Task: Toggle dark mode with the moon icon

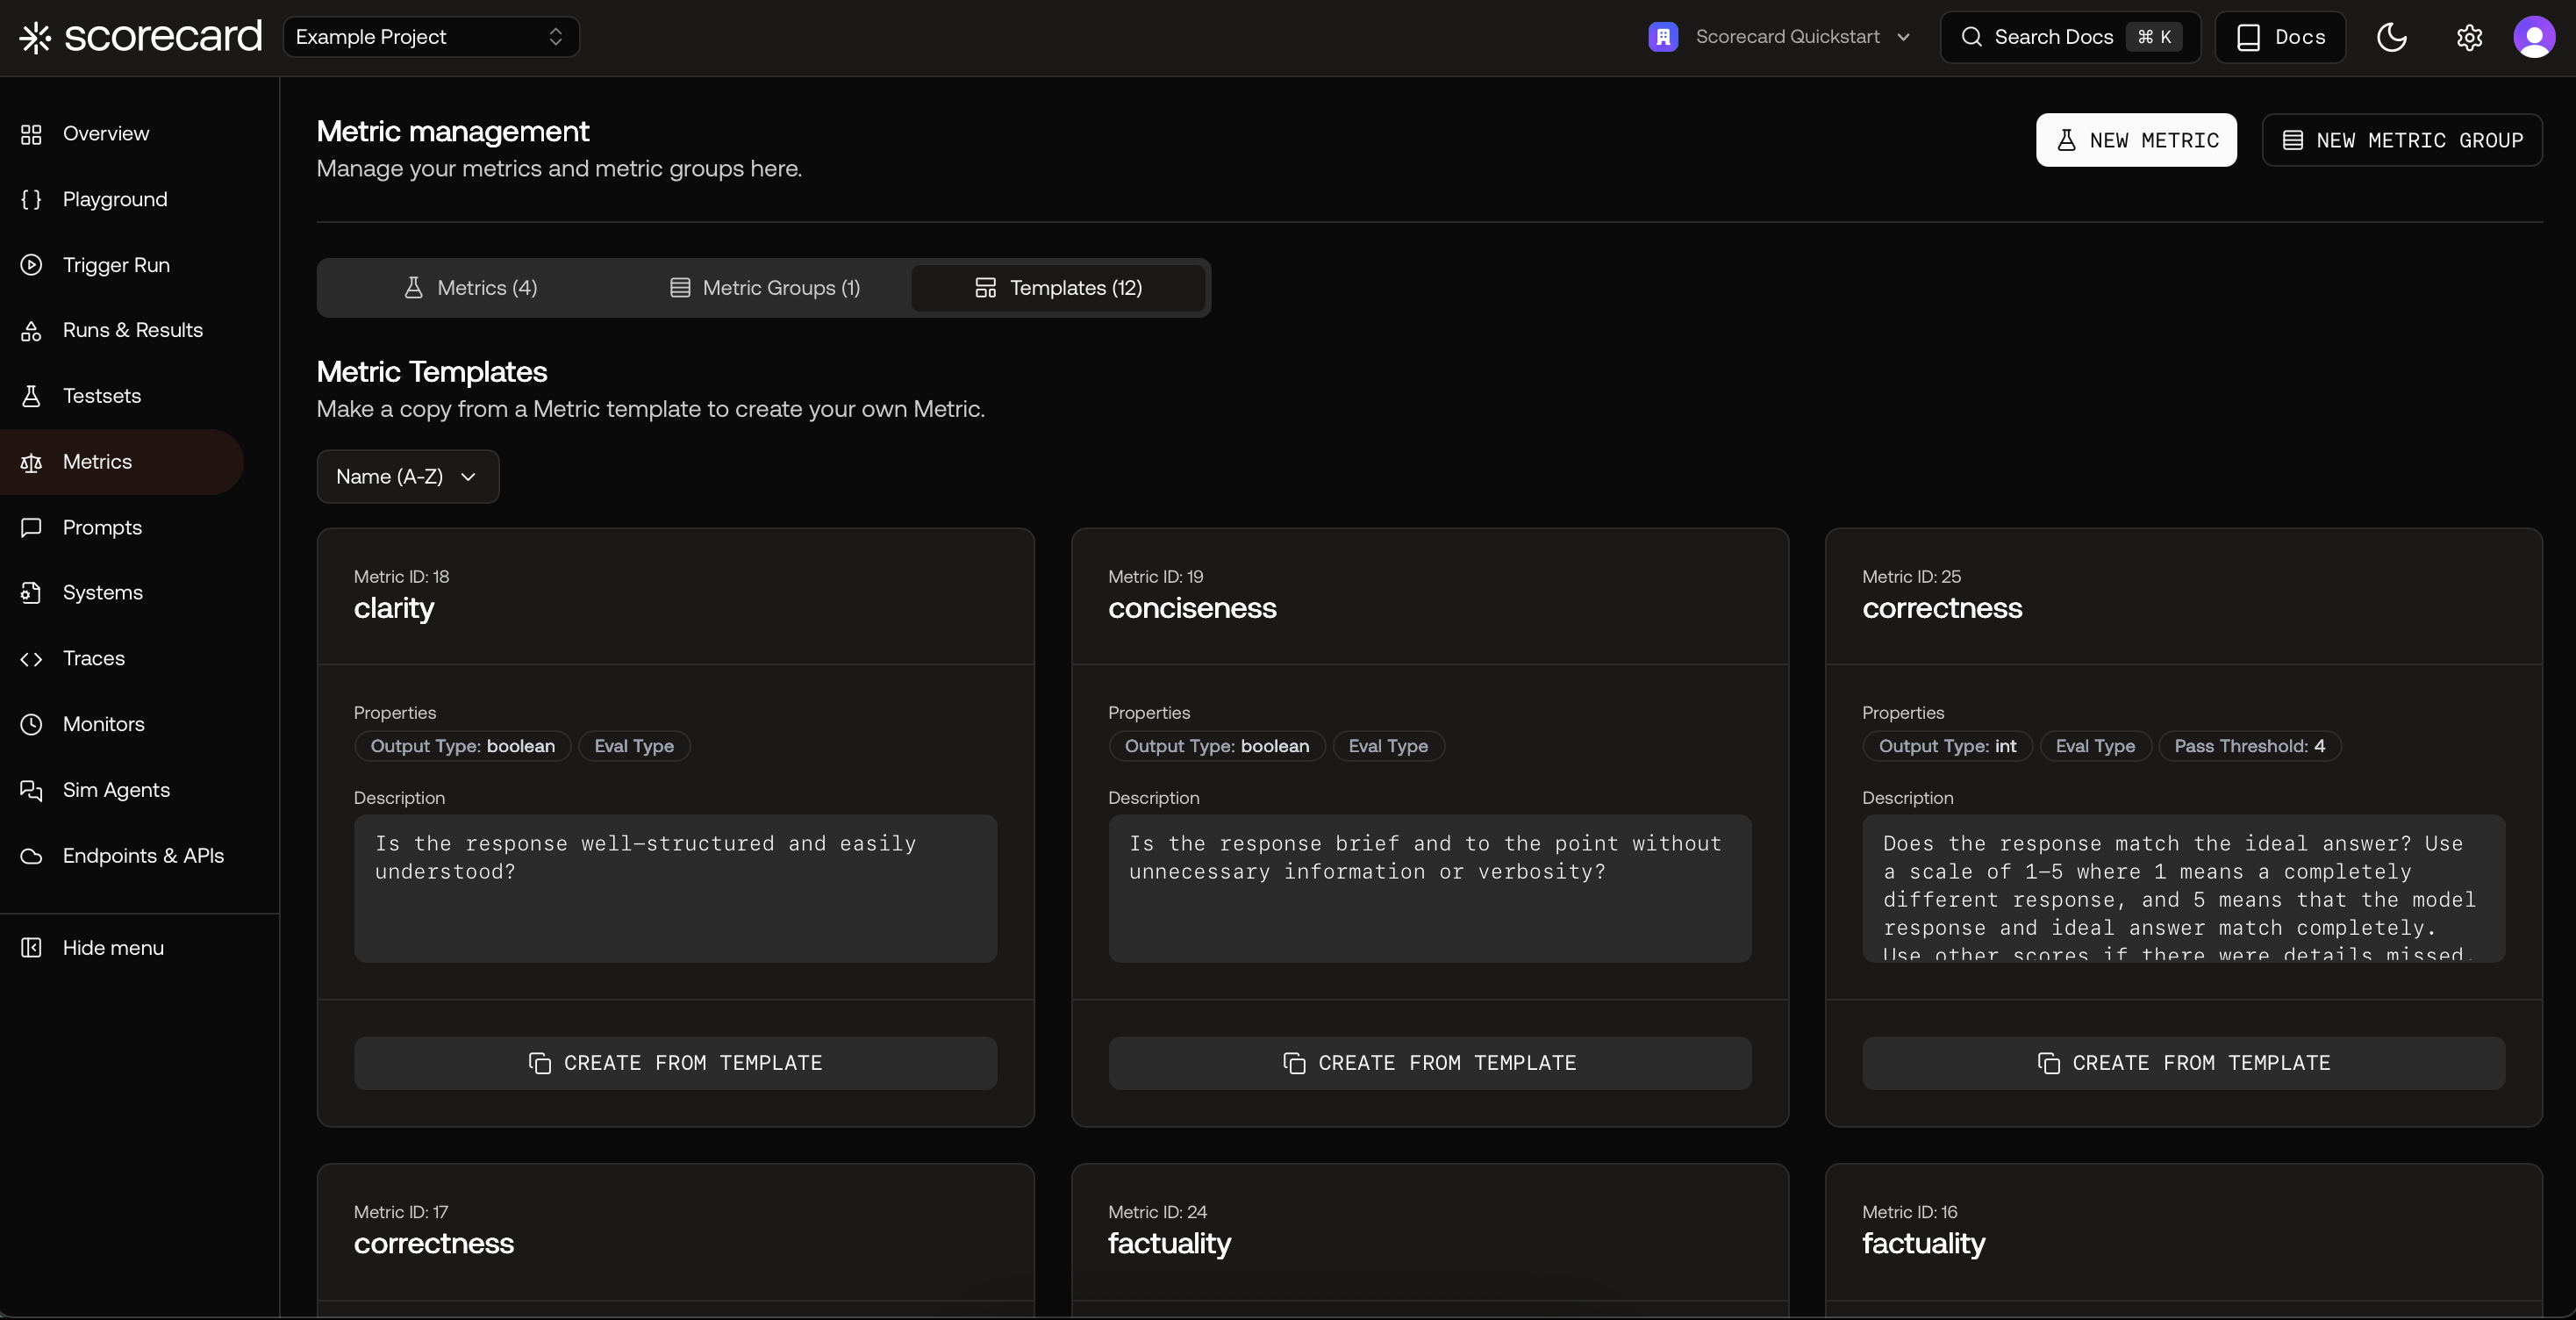Action: click(x=2391, y=37)
